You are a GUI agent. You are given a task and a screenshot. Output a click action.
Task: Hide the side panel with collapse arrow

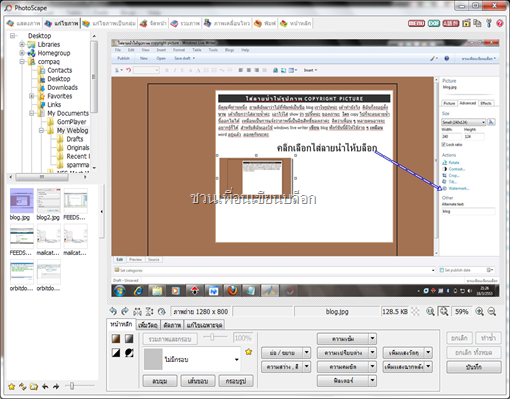(x=102, y=211)
